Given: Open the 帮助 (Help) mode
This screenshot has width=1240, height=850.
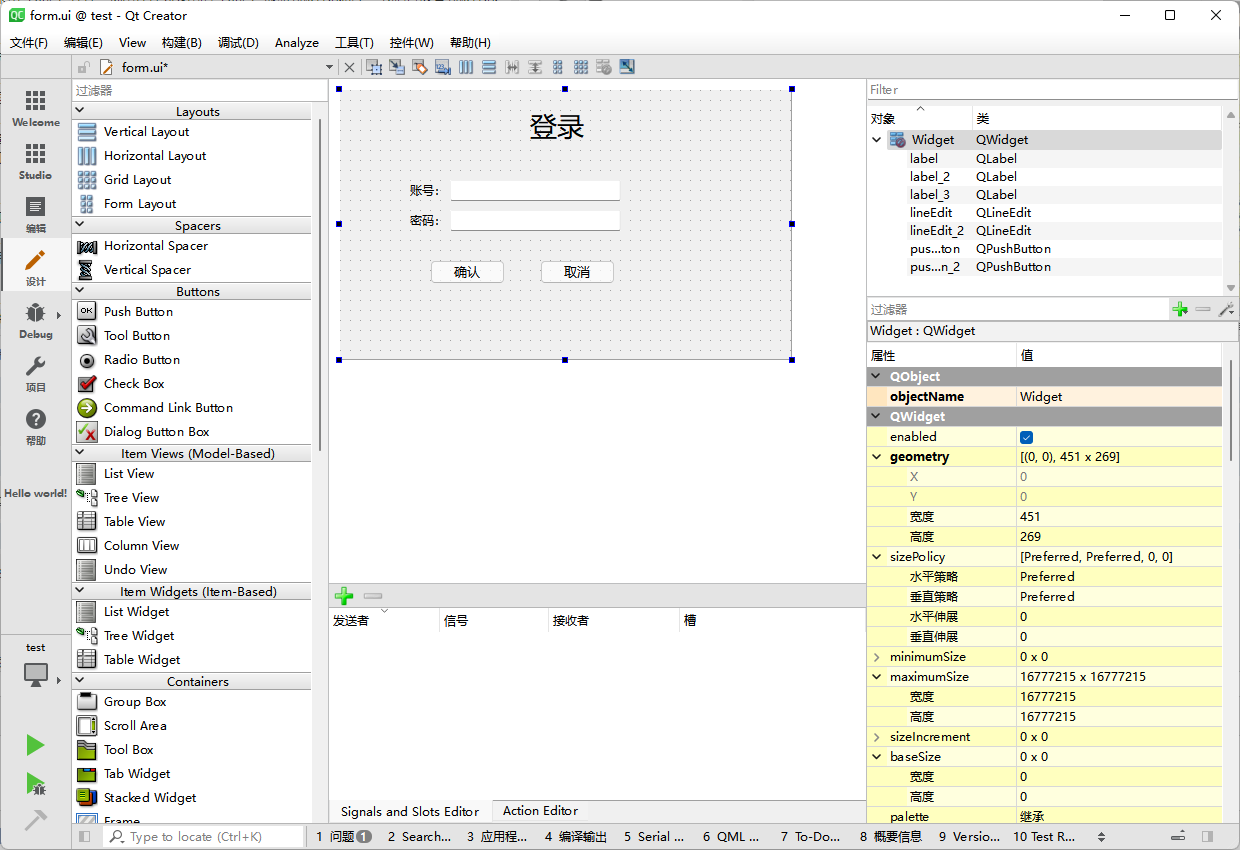Looking at the screenshot, I should click(35, 426).
